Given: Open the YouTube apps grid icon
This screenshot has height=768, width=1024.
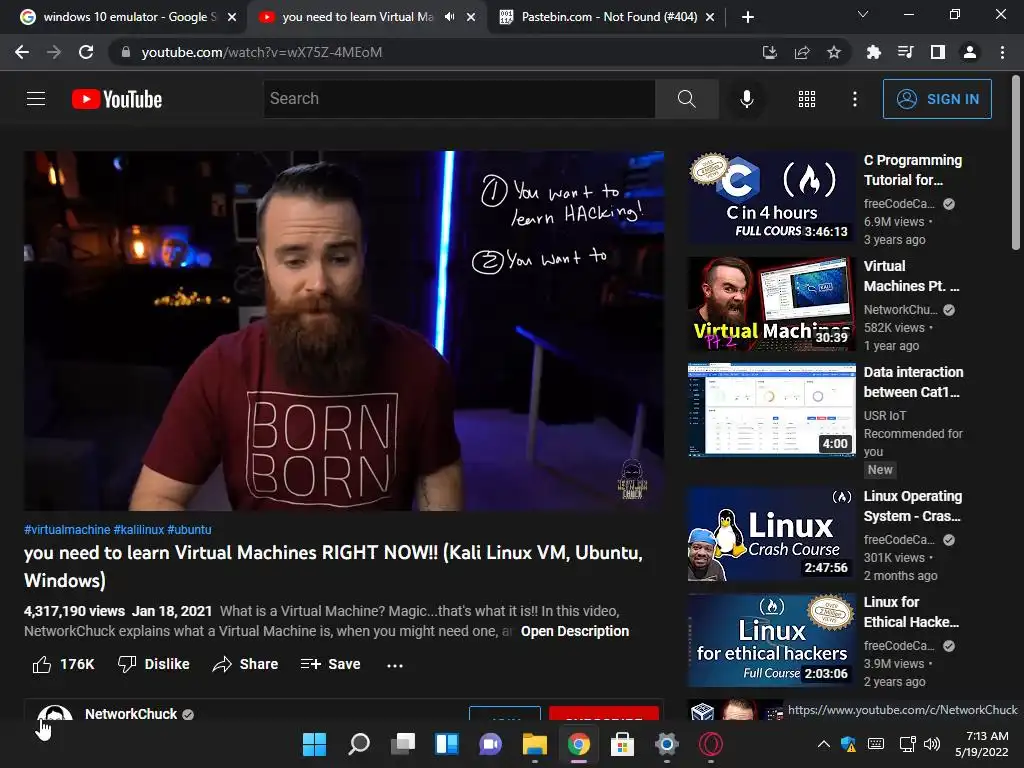Looking at the screenshot, I should (x=807, y=99).
